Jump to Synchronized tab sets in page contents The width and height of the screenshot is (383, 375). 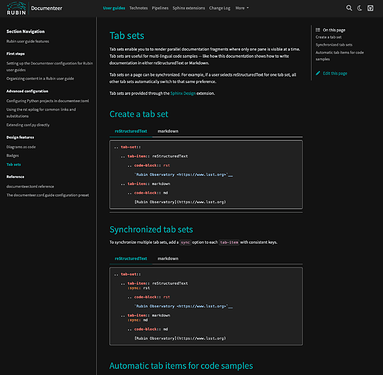point(334,45)
